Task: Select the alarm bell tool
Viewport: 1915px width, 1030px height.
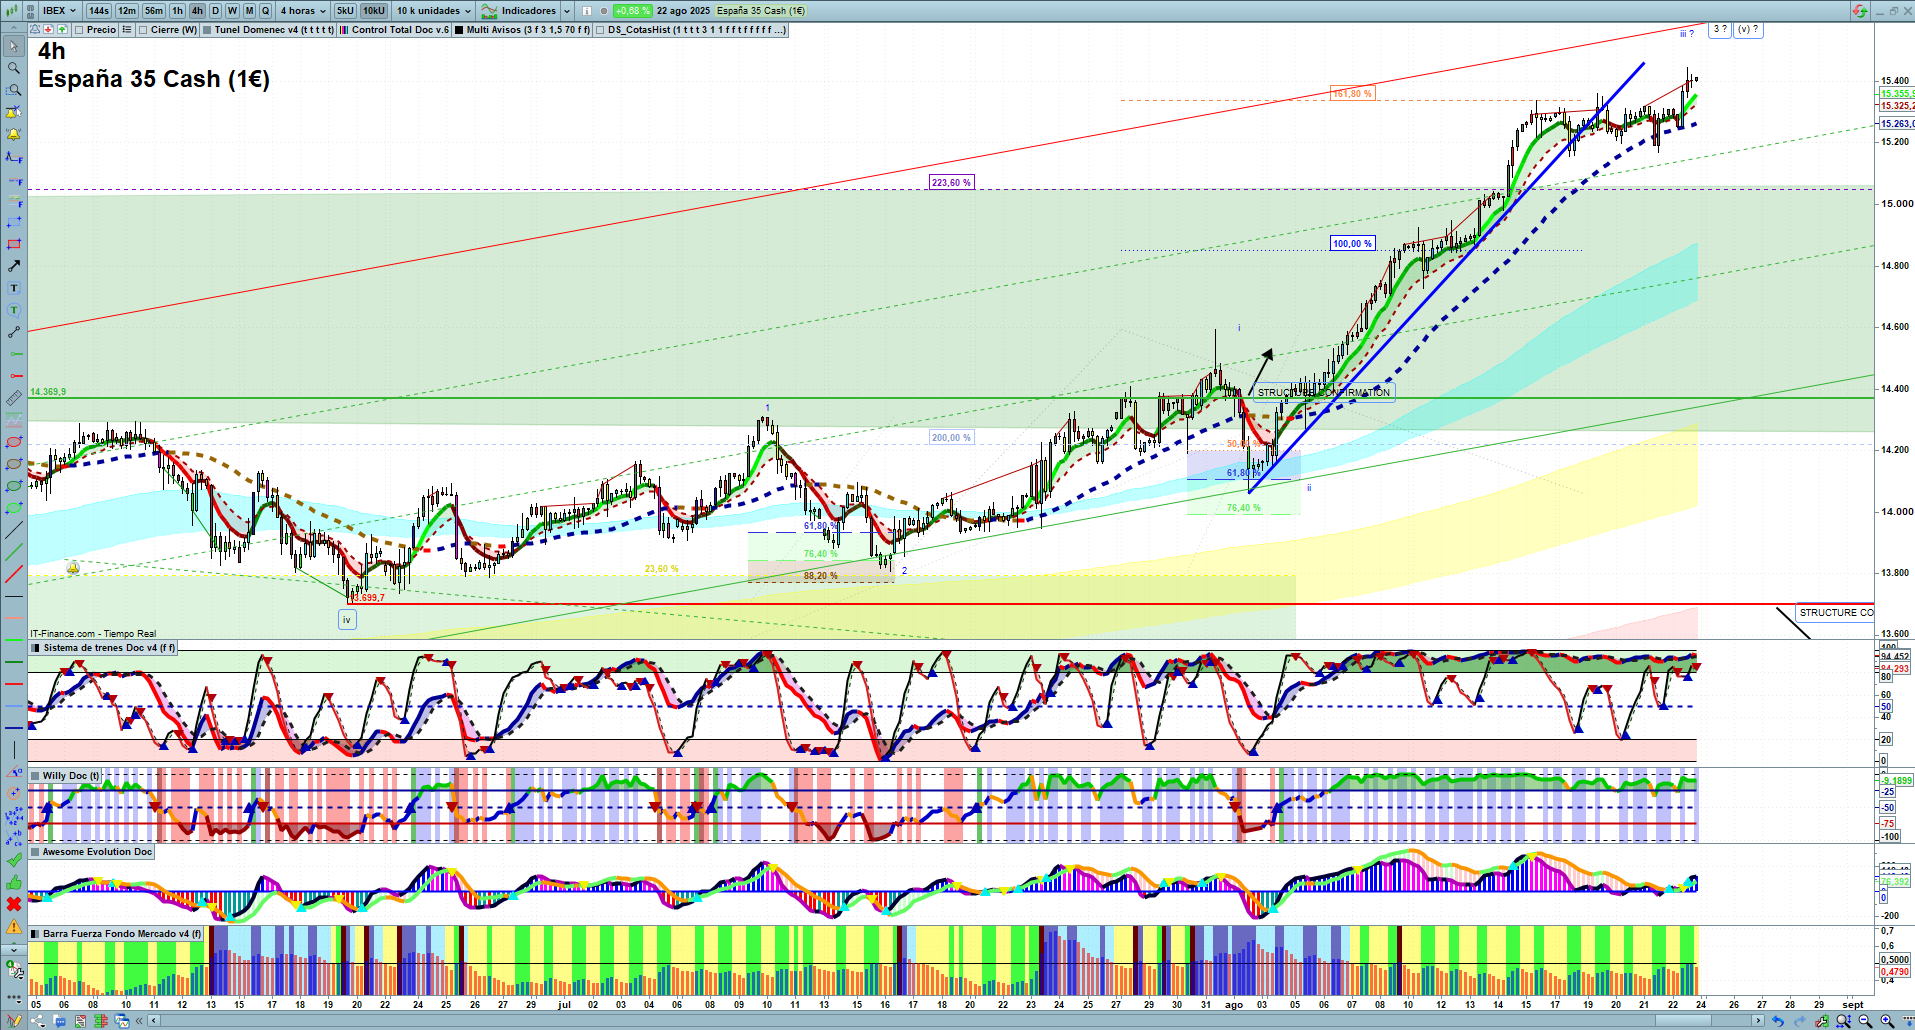Action: [14, 134]
